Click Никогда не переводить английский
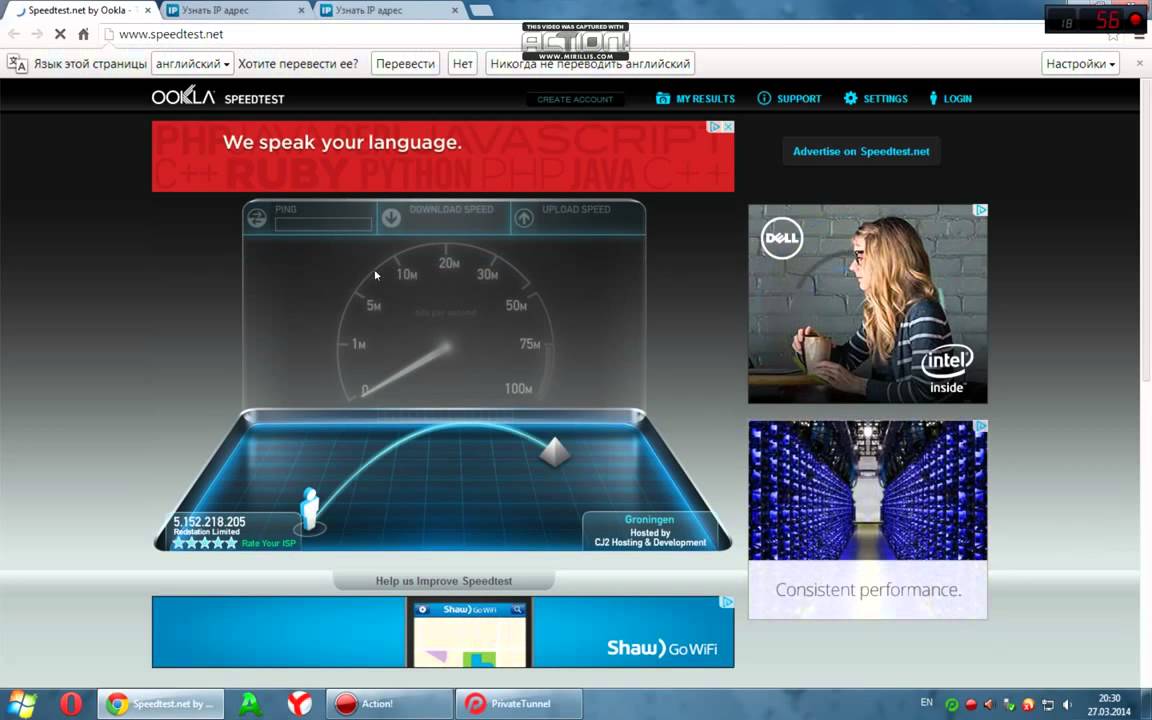This screenshot has width=1152, height=720. click(590, 64)
